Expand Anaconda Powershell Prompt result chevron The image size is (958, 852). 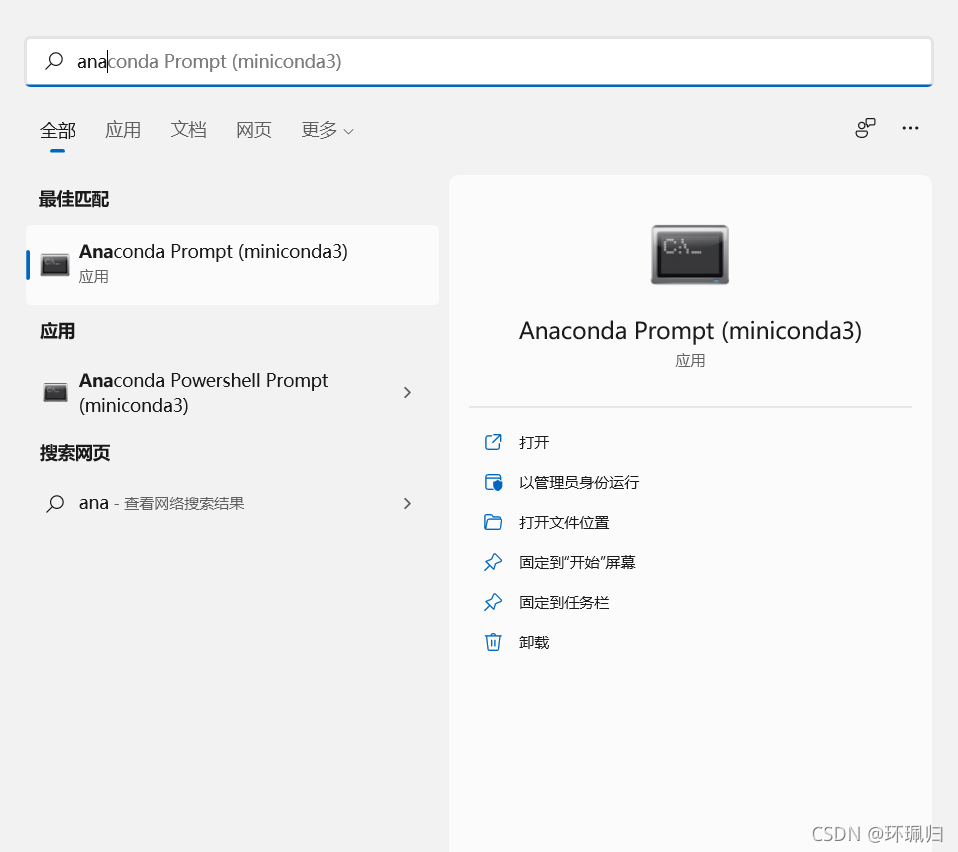pyautogui.click(x=407, y=393)
